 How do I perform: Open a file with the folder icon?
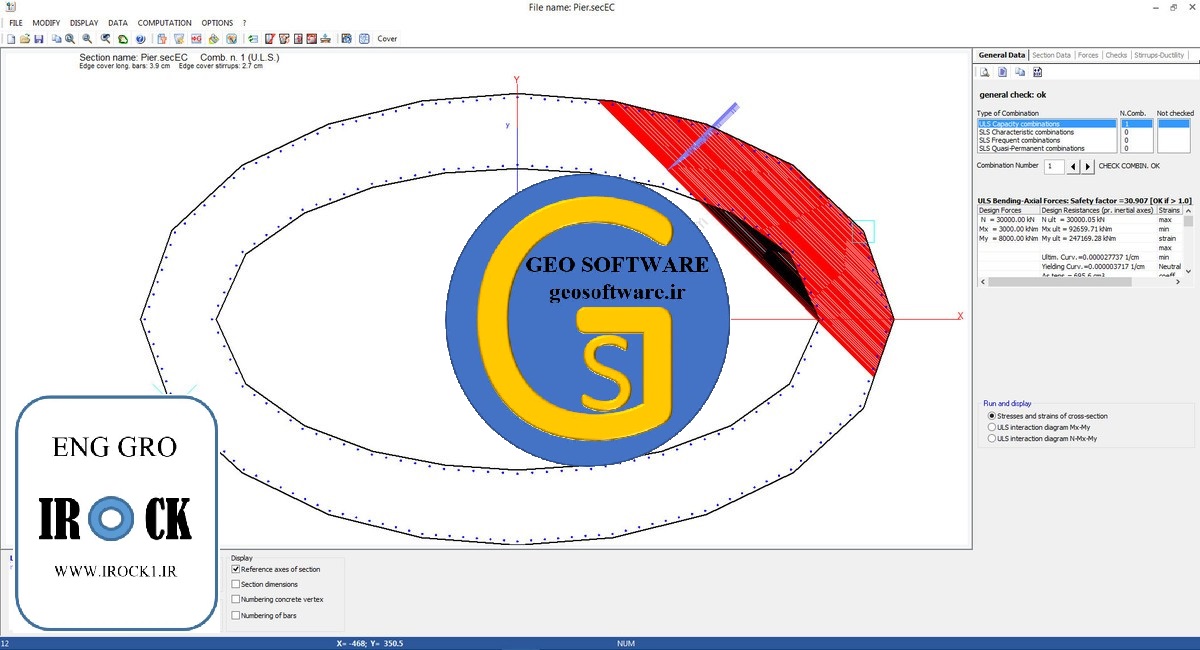[25, 39]
